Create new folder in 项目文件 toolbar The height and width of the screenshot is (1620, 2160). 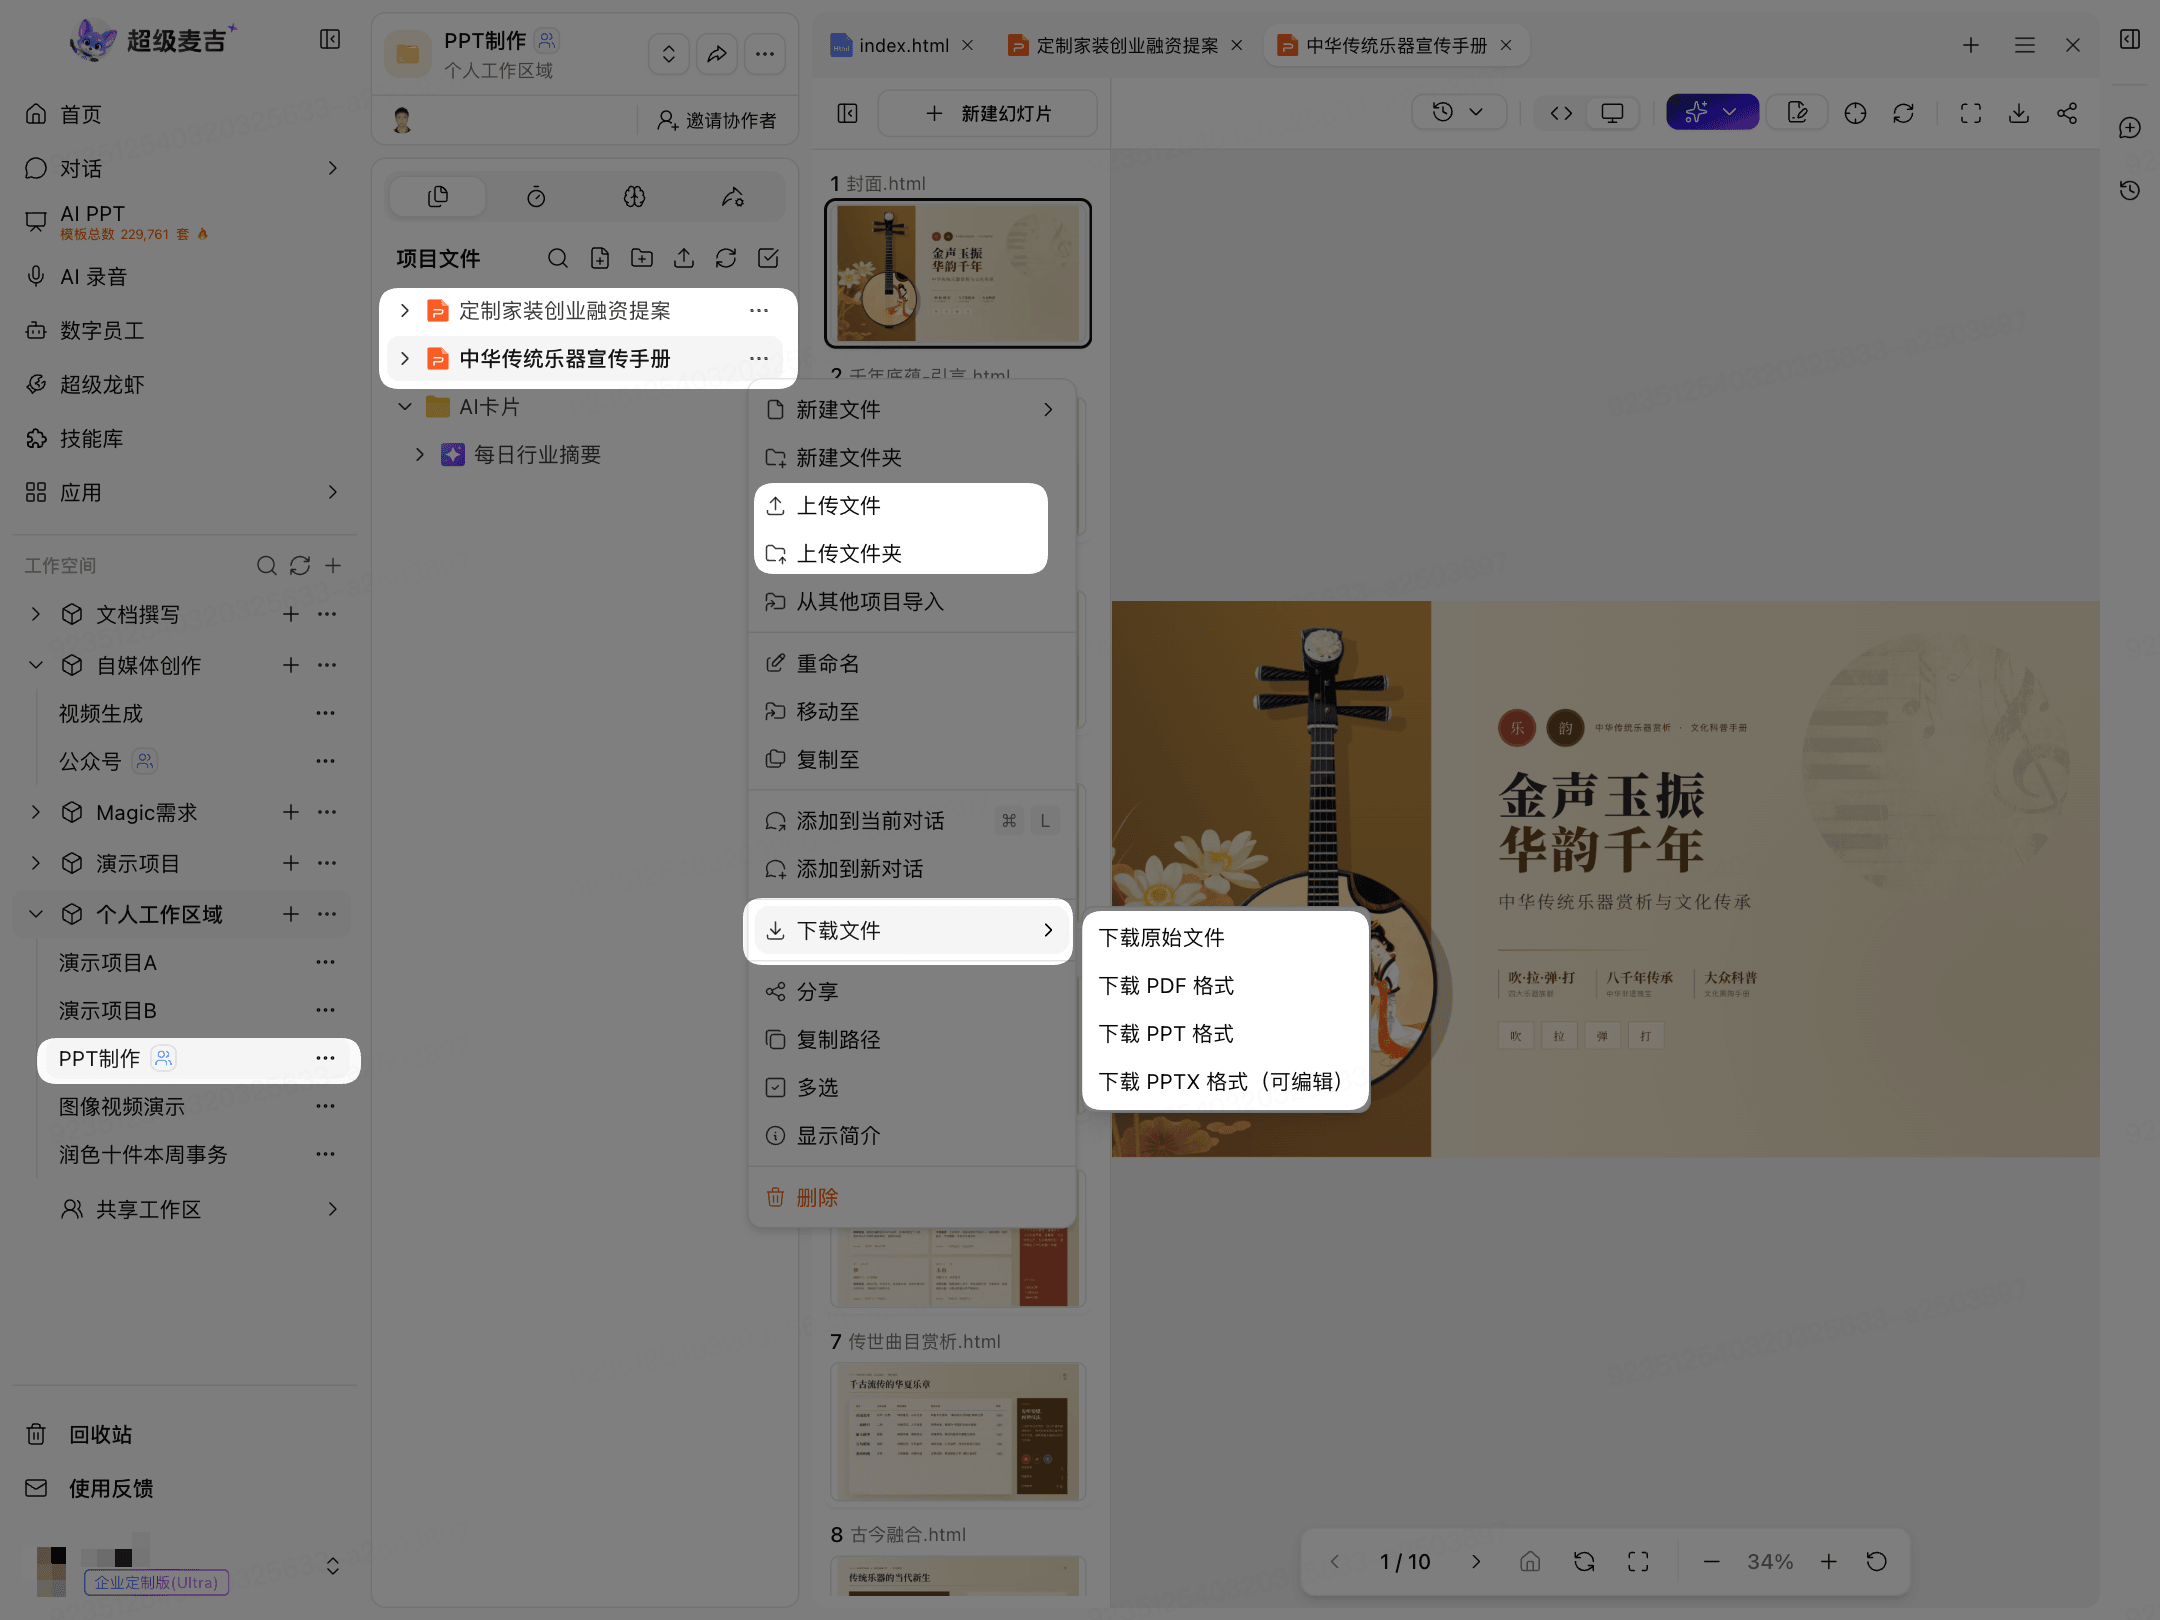(642, 258)
